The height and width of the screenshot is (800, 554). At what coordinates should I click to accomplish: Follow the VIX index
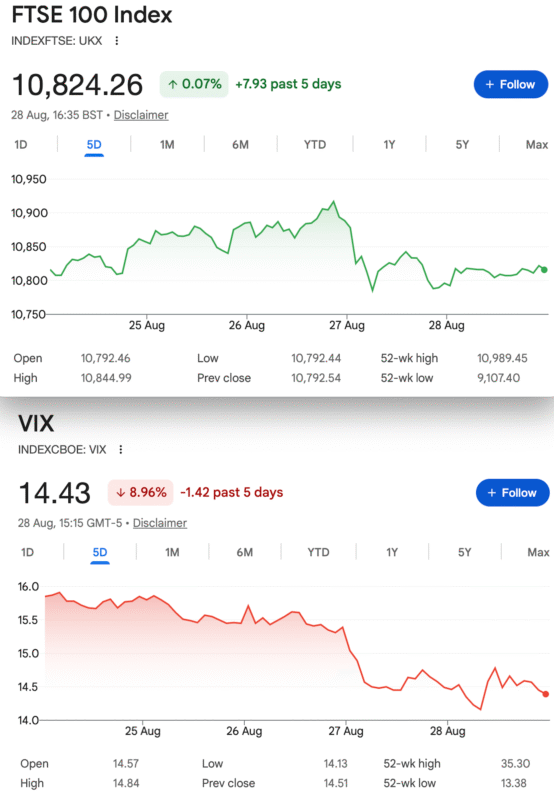tap(513, 492)
